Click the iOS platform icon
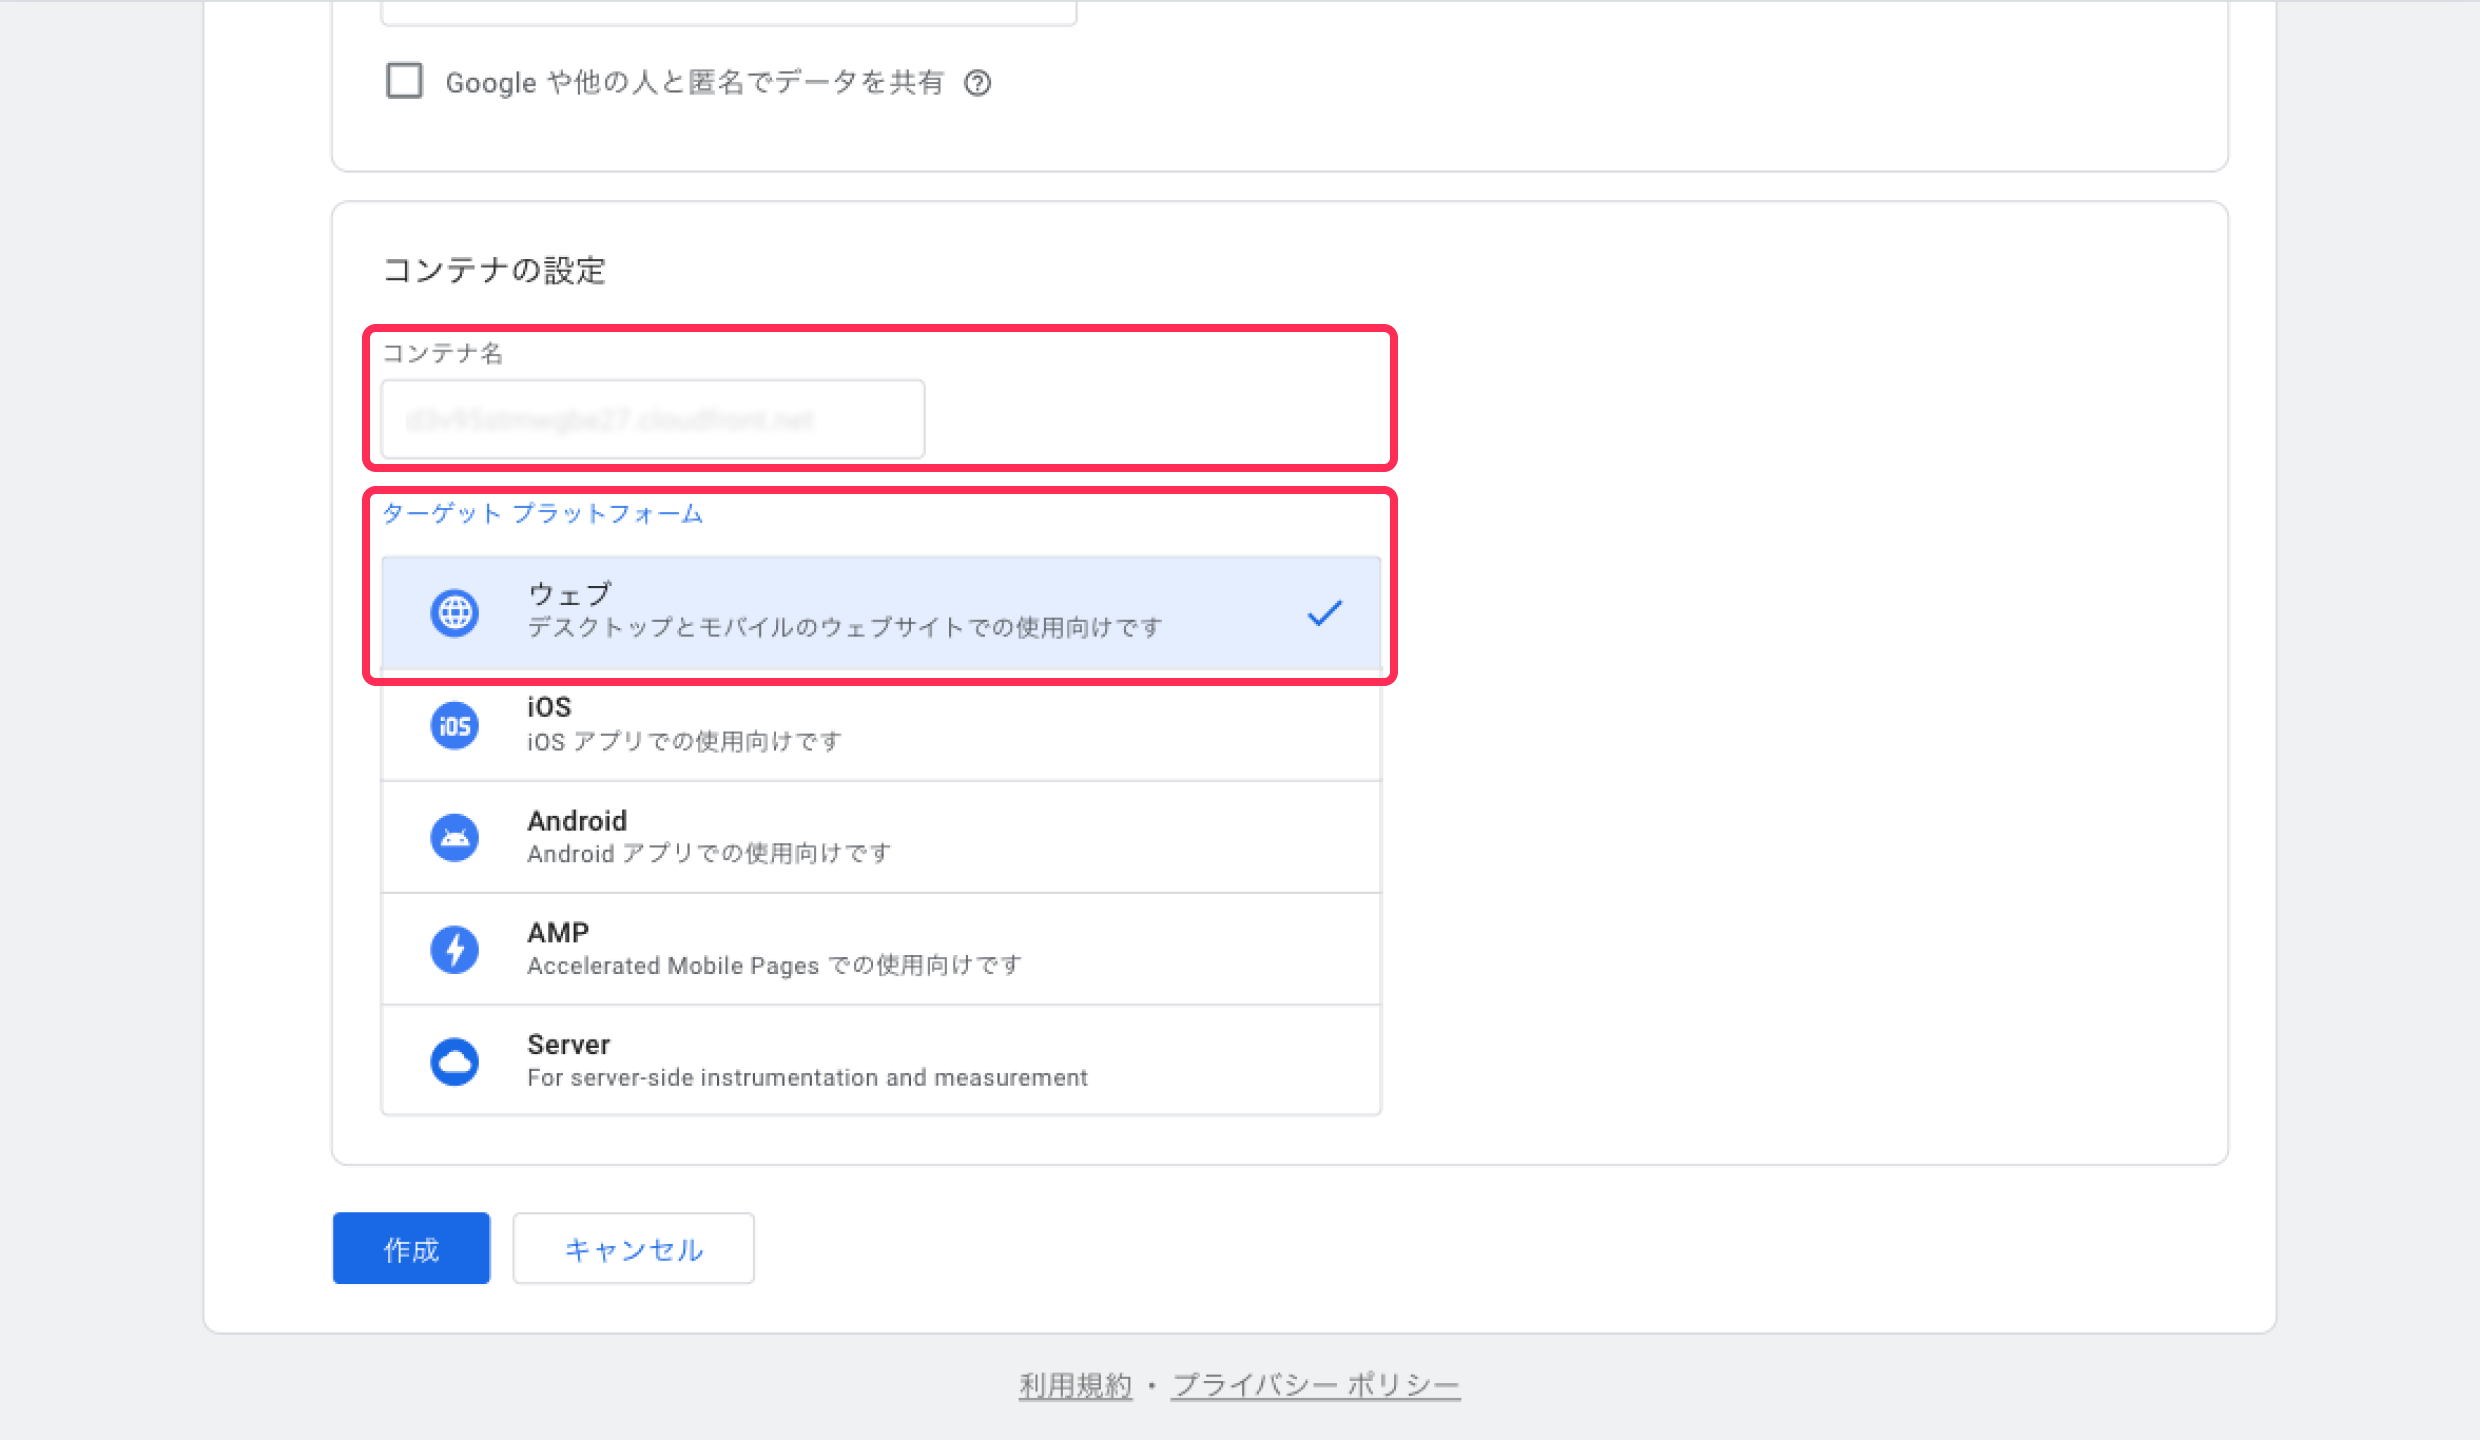The width and height of the screenshot is (2480, 1440). [454, 725]
